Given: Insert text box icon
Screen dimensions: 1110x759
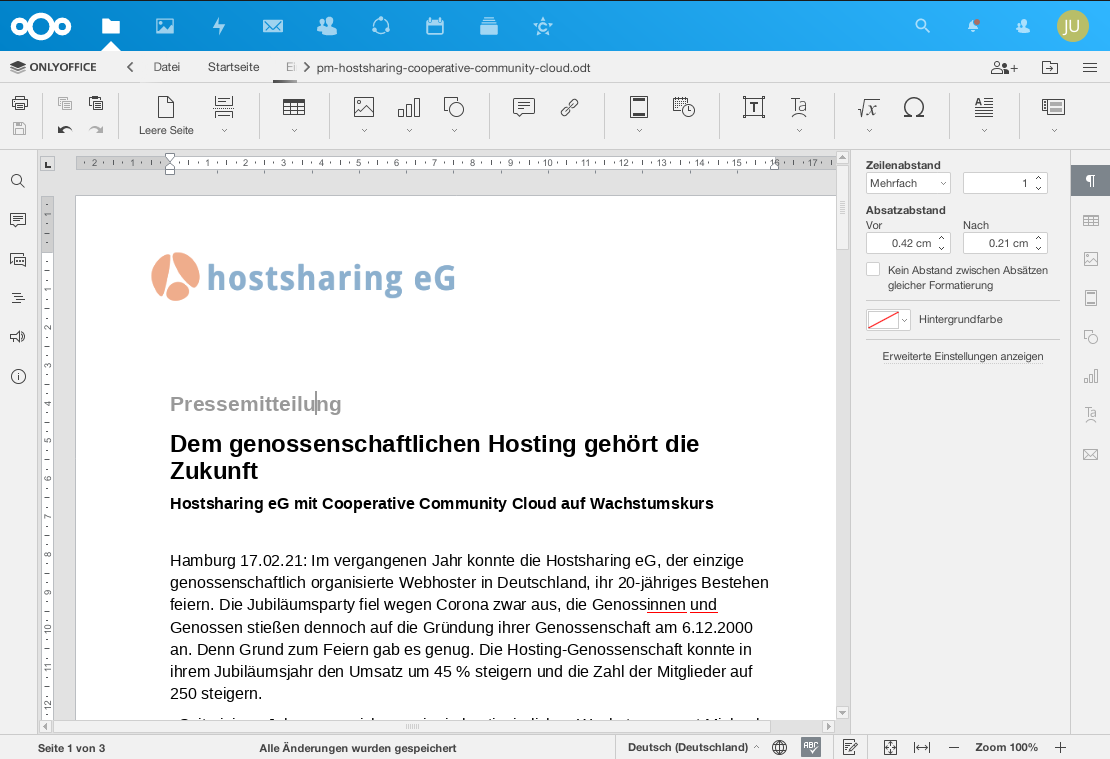Looking at the screenshot, I should coord(753,107).
